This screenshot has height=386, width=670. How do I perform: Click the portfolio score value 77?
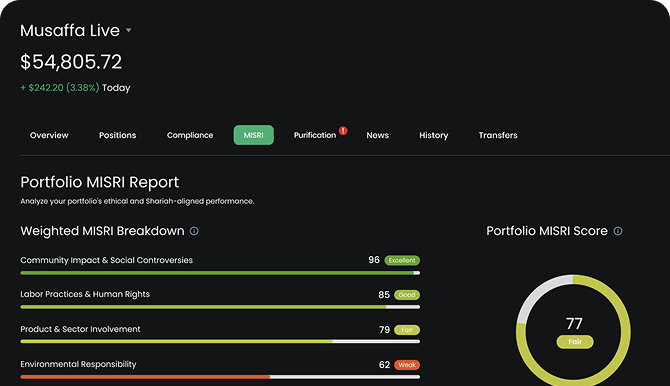coord(574,324)
